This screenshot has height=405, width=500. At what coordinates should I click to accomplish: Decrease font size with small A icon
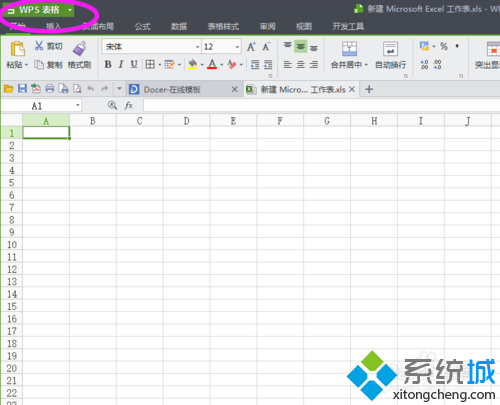[266, 47]
